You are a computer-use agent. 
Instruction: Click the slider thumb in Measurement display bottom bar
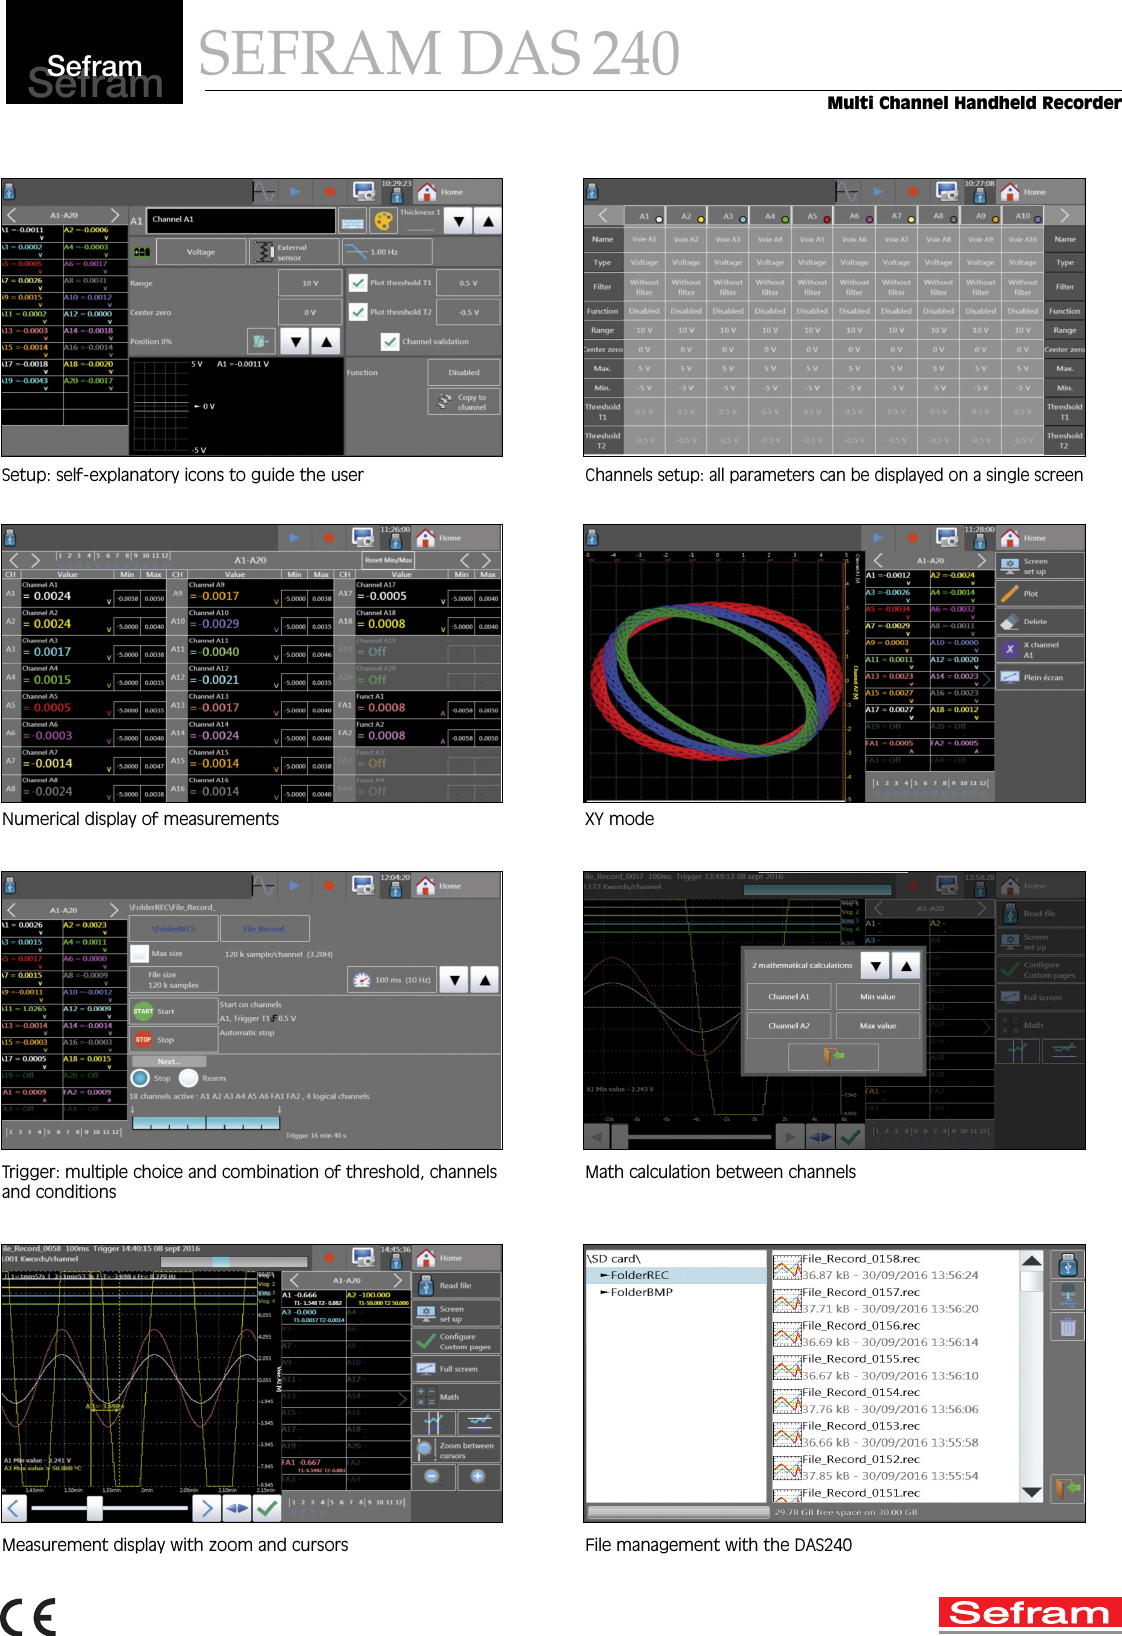point(95,1508)
